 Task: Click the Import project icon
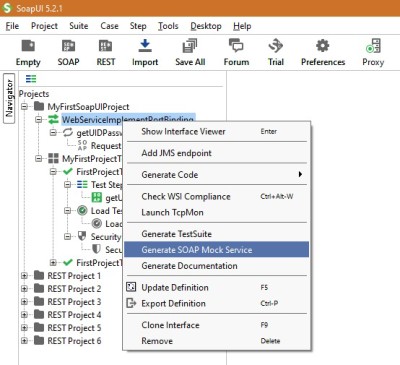click(x=145, y=46)
